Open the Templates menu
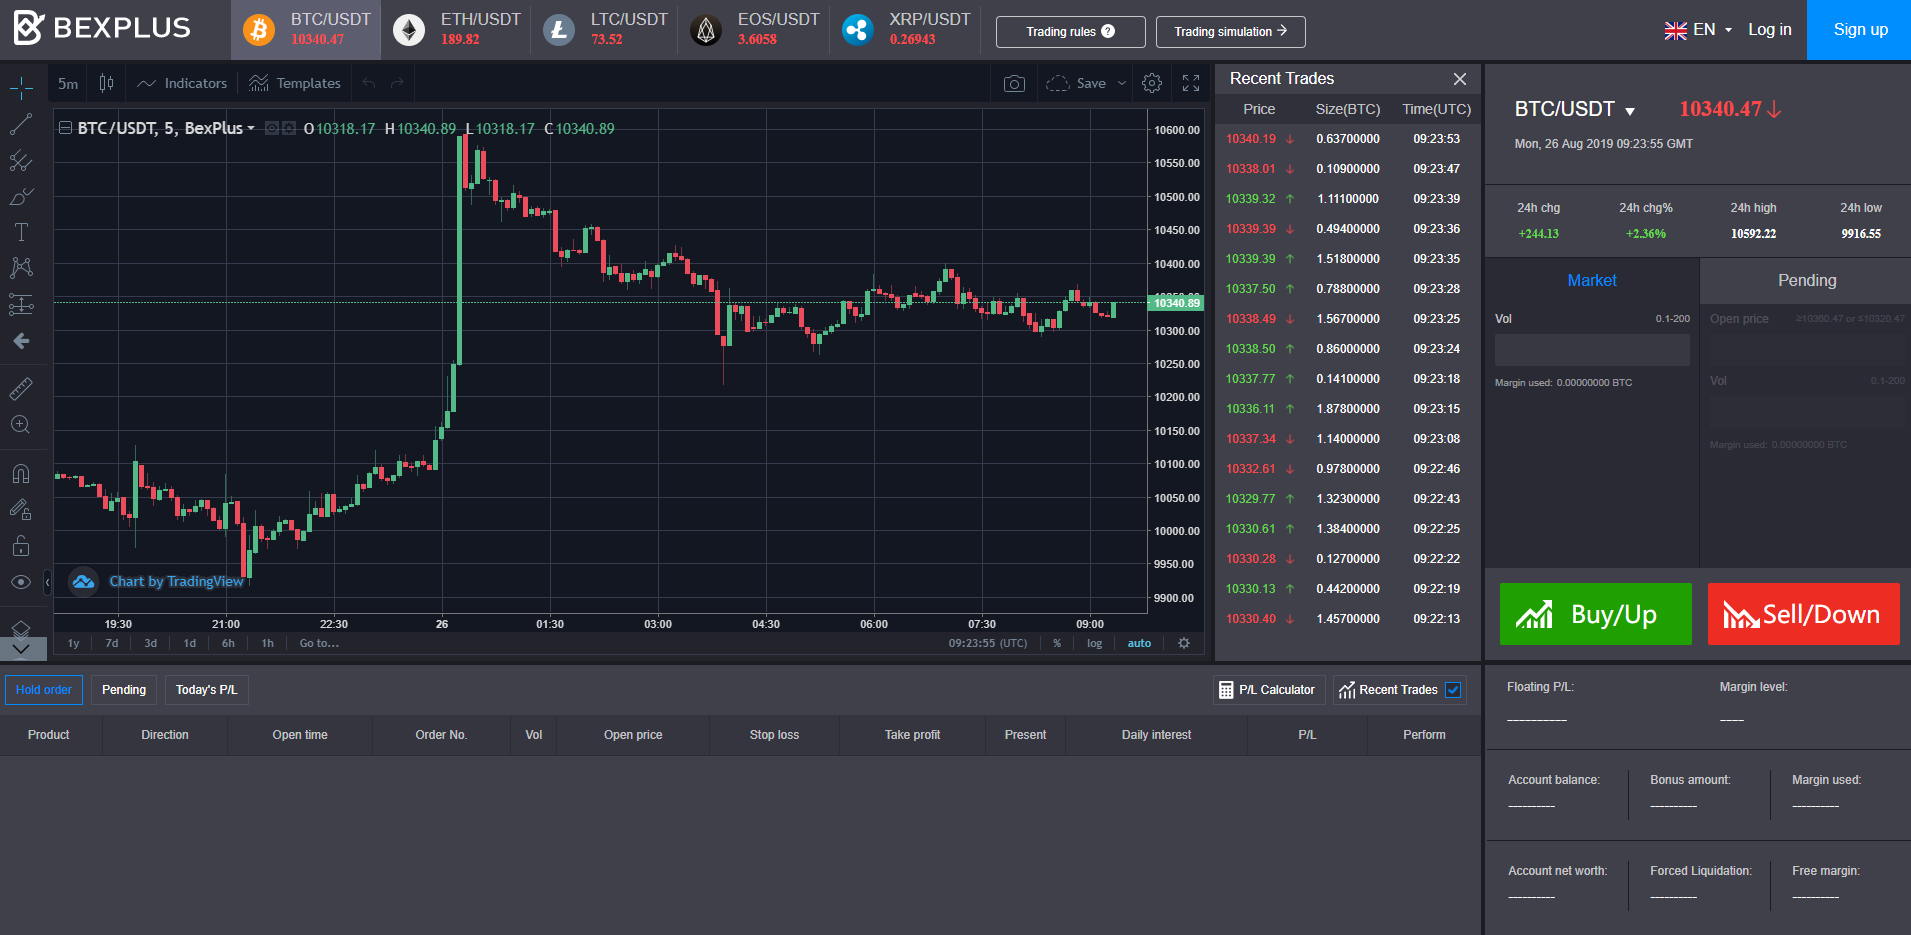The width and height of the screenshot is (1911, 935). point(295,83)
